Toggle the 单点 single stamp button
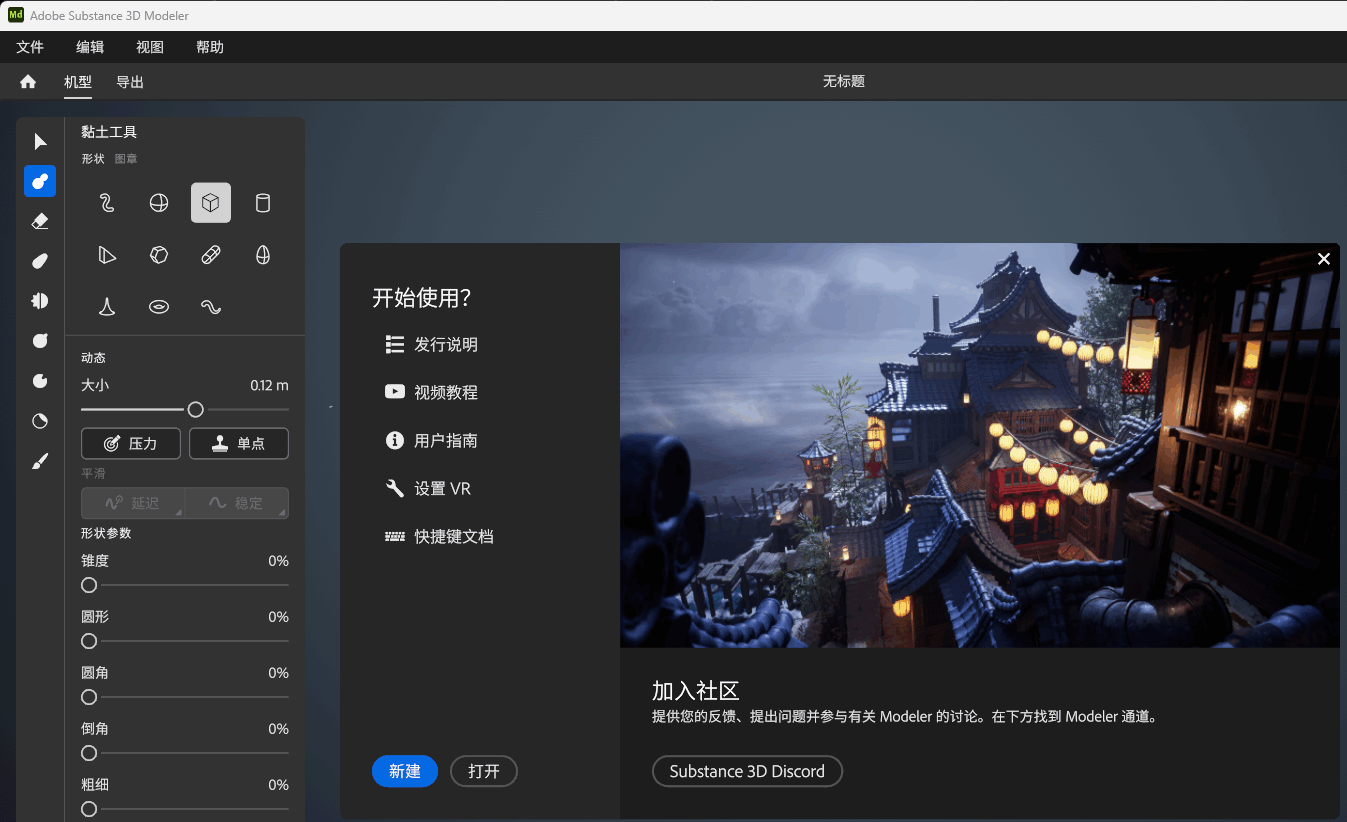 click(x=239, y=443)
